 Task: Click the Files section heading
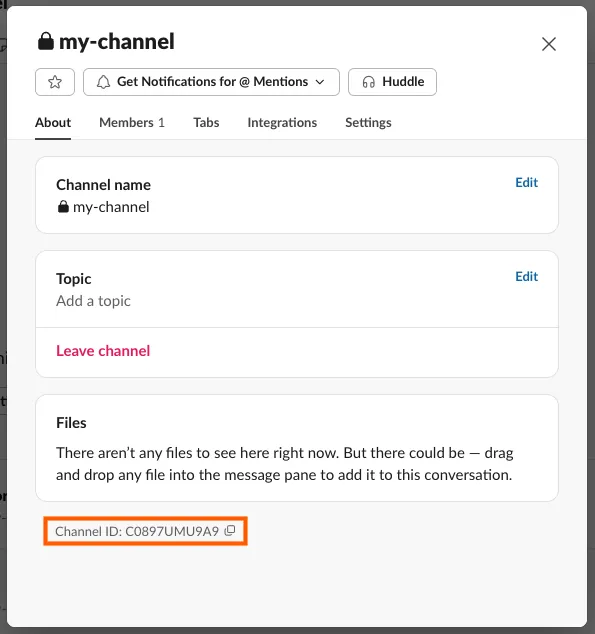[x=71, y=423]
